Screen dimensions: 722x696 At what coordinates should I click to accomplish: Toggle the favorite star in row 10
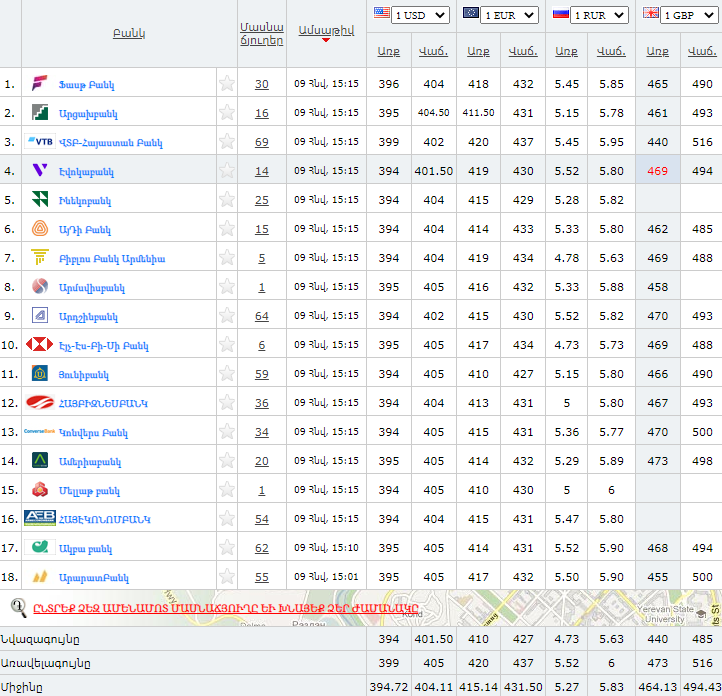[227, 344]
